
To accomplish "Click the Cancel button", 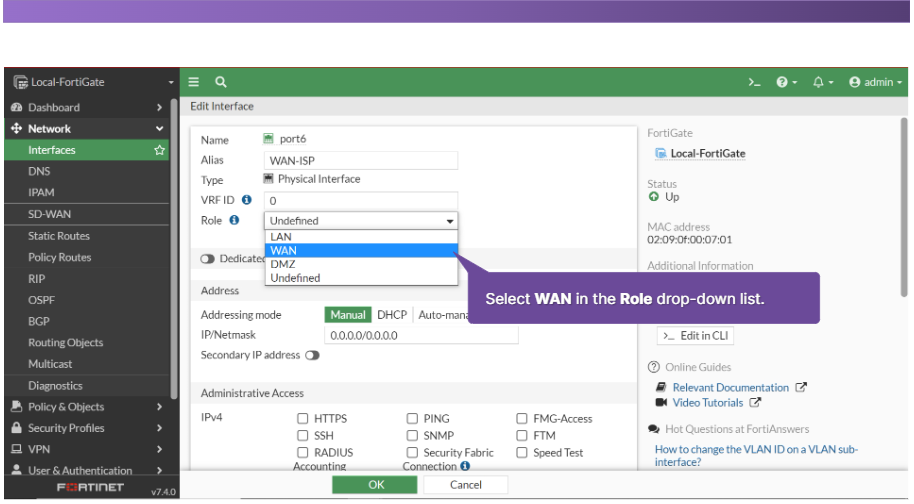I will (465, 485).
